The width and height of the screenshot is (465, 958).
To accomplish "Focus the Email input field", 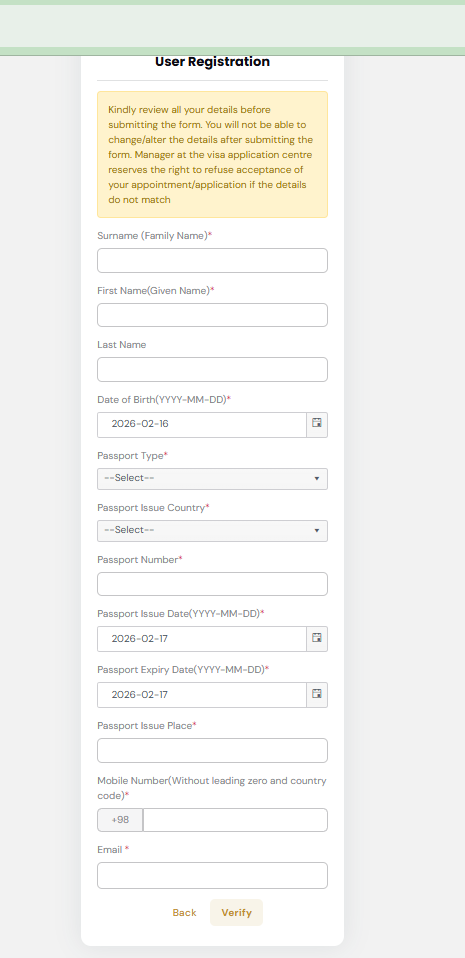I will 212,876.
